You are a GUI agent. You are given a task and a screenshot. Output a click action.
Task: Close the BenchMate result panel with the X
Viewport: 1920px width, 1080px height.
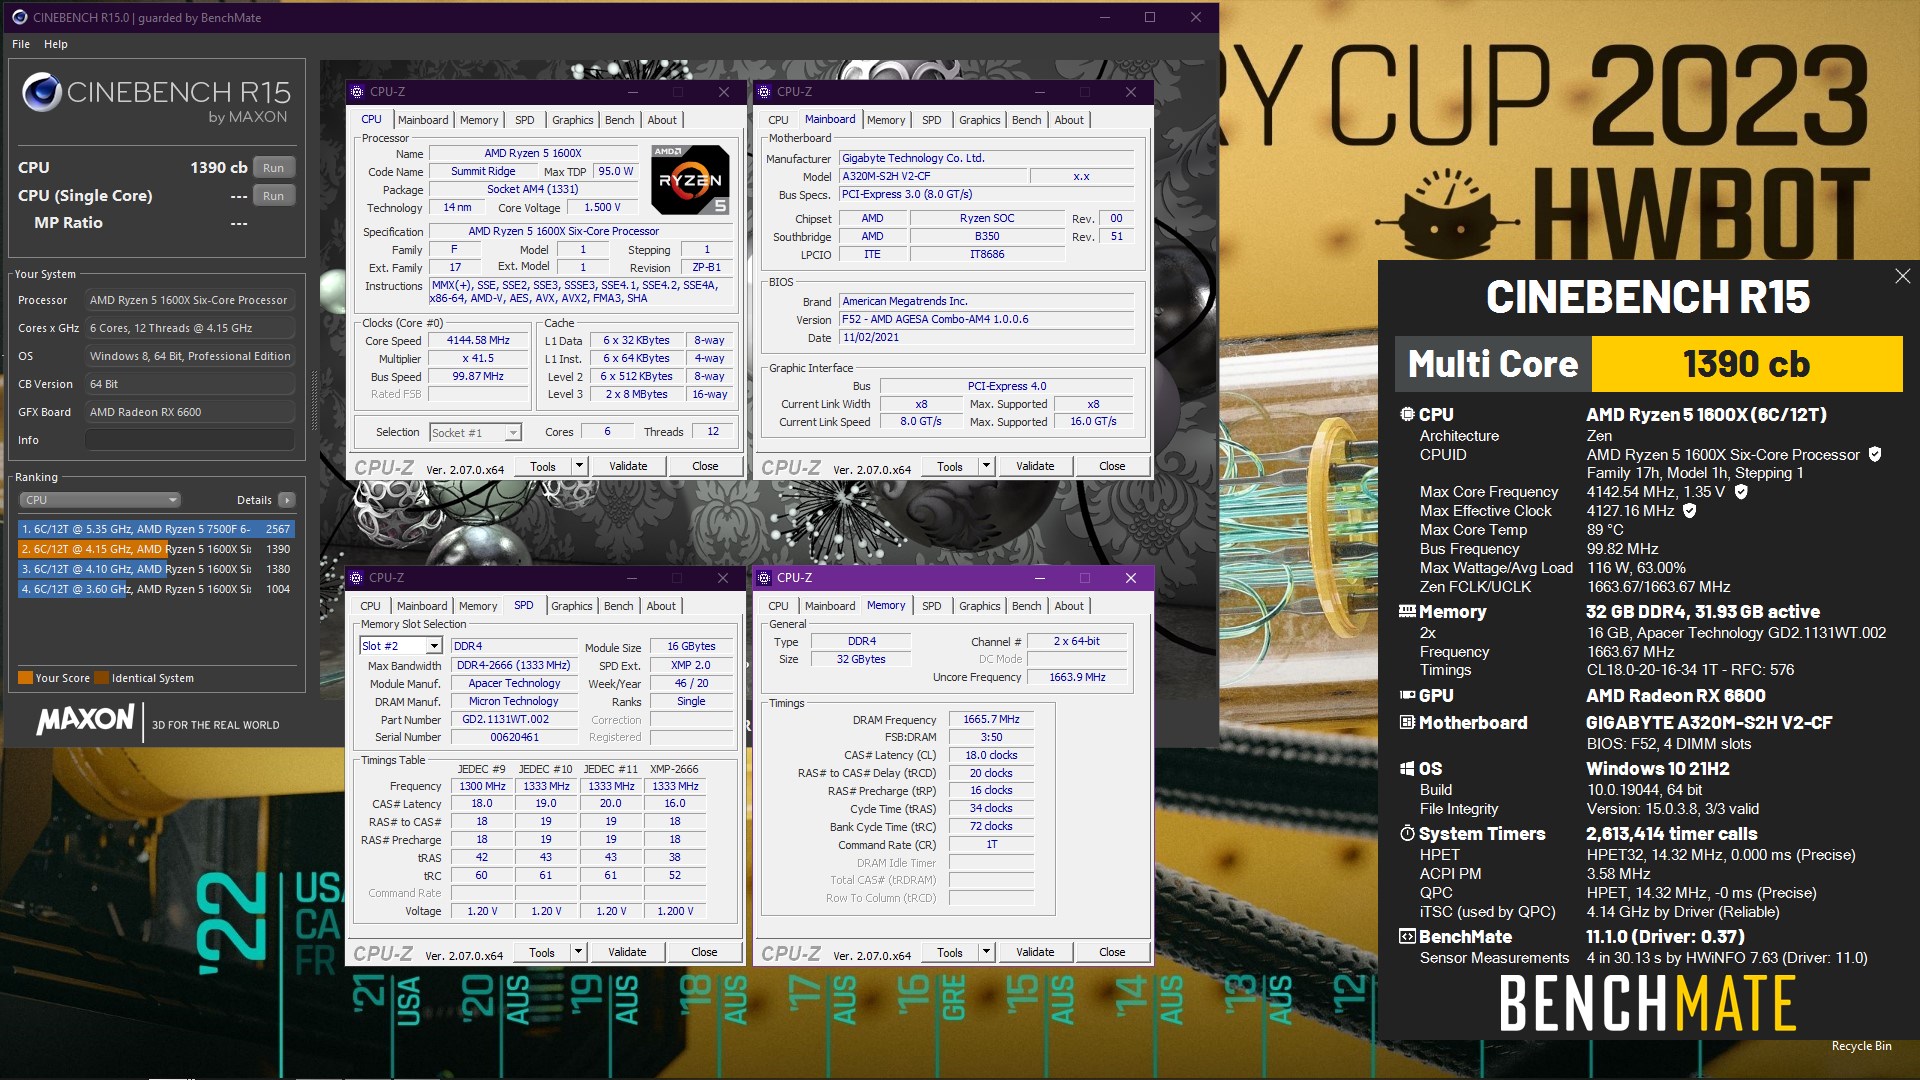(1902, 276)
